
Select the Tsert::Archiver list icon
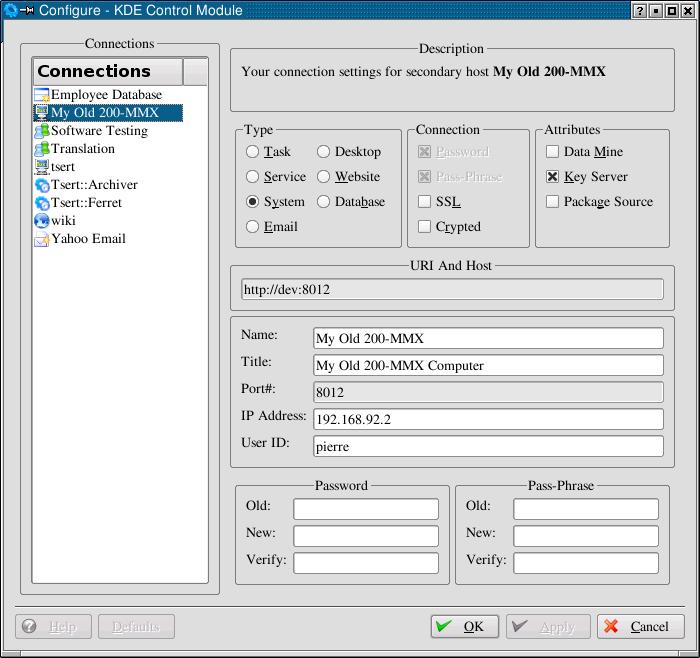[41, 185]
